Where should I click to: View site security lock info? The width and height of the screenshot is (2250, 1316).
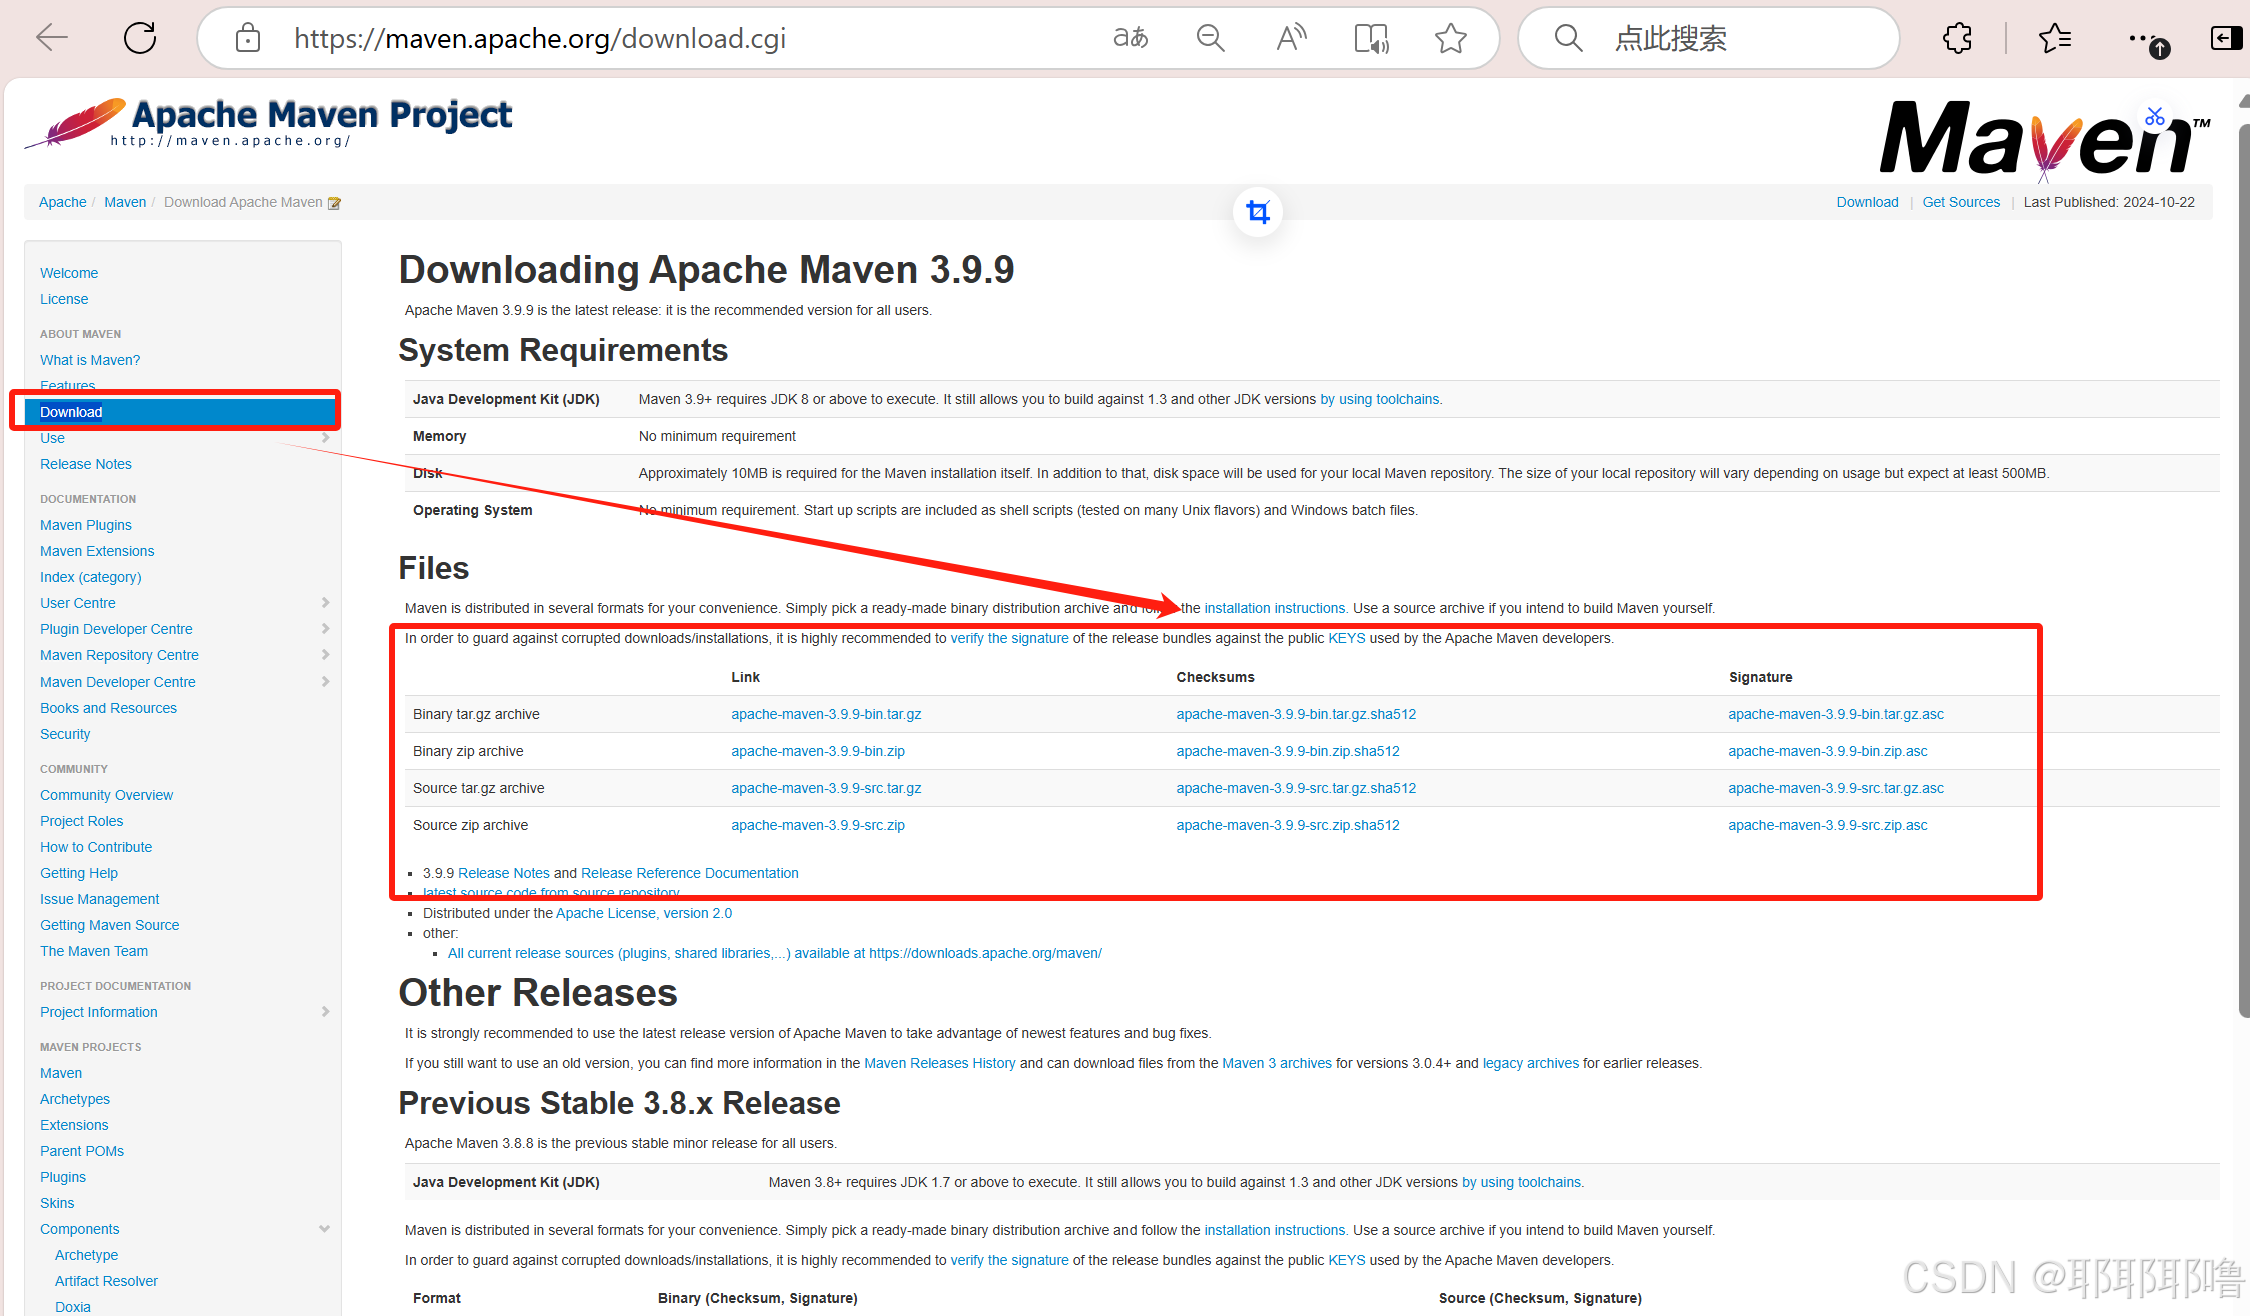[247, 38]
